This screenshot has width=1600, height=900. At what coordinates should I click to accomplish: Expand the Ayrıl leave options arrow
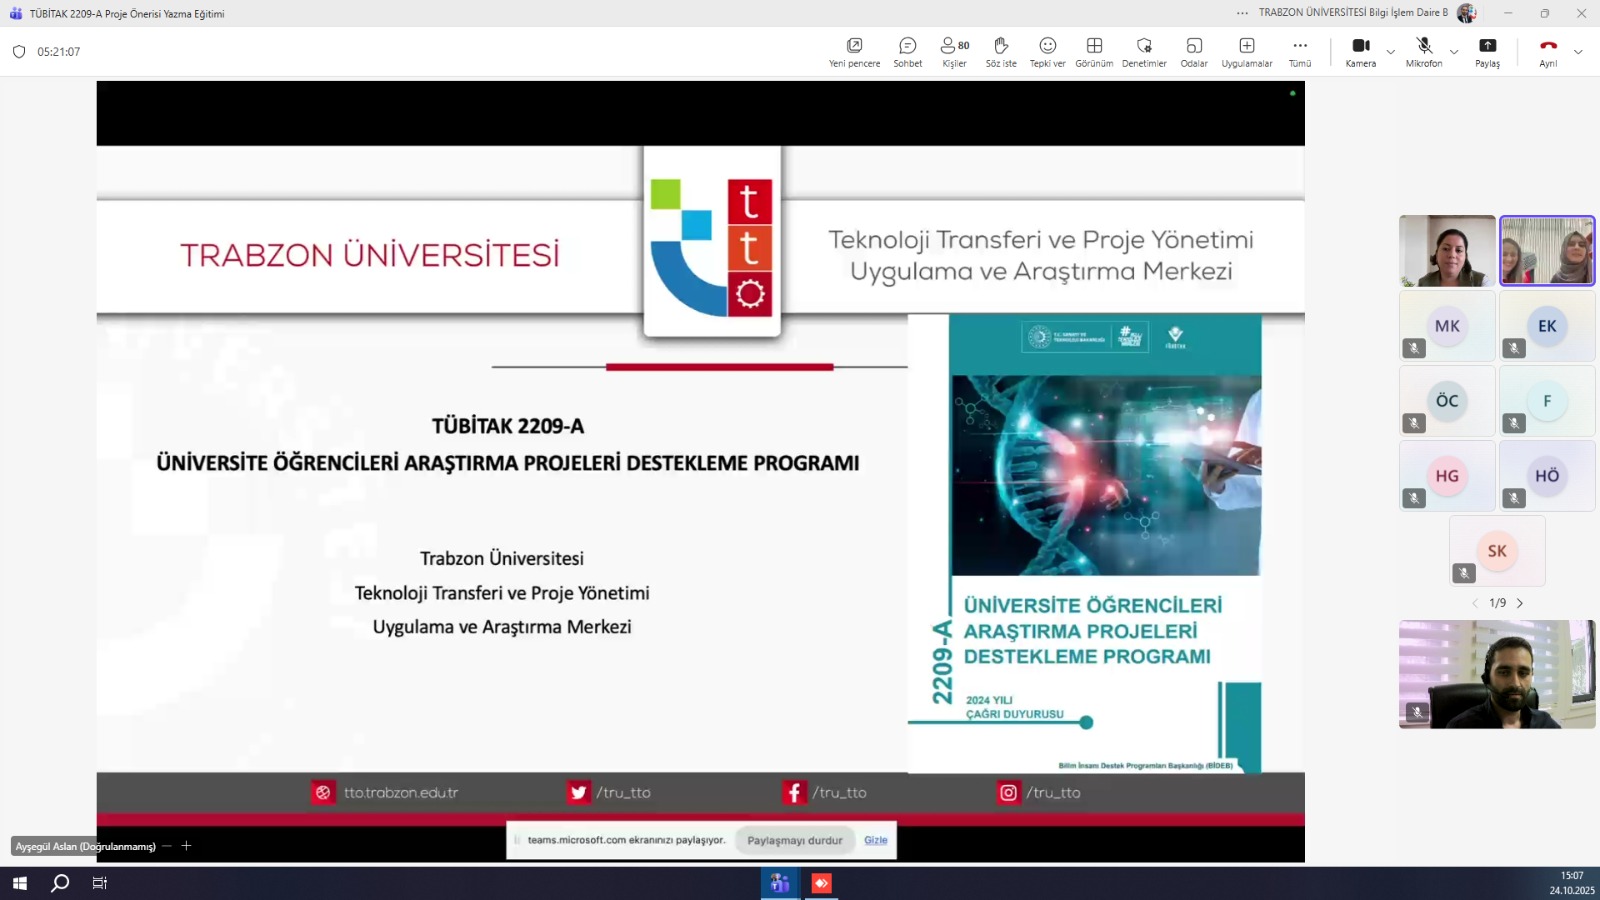pyautogui.click(x=1578, y=52)
